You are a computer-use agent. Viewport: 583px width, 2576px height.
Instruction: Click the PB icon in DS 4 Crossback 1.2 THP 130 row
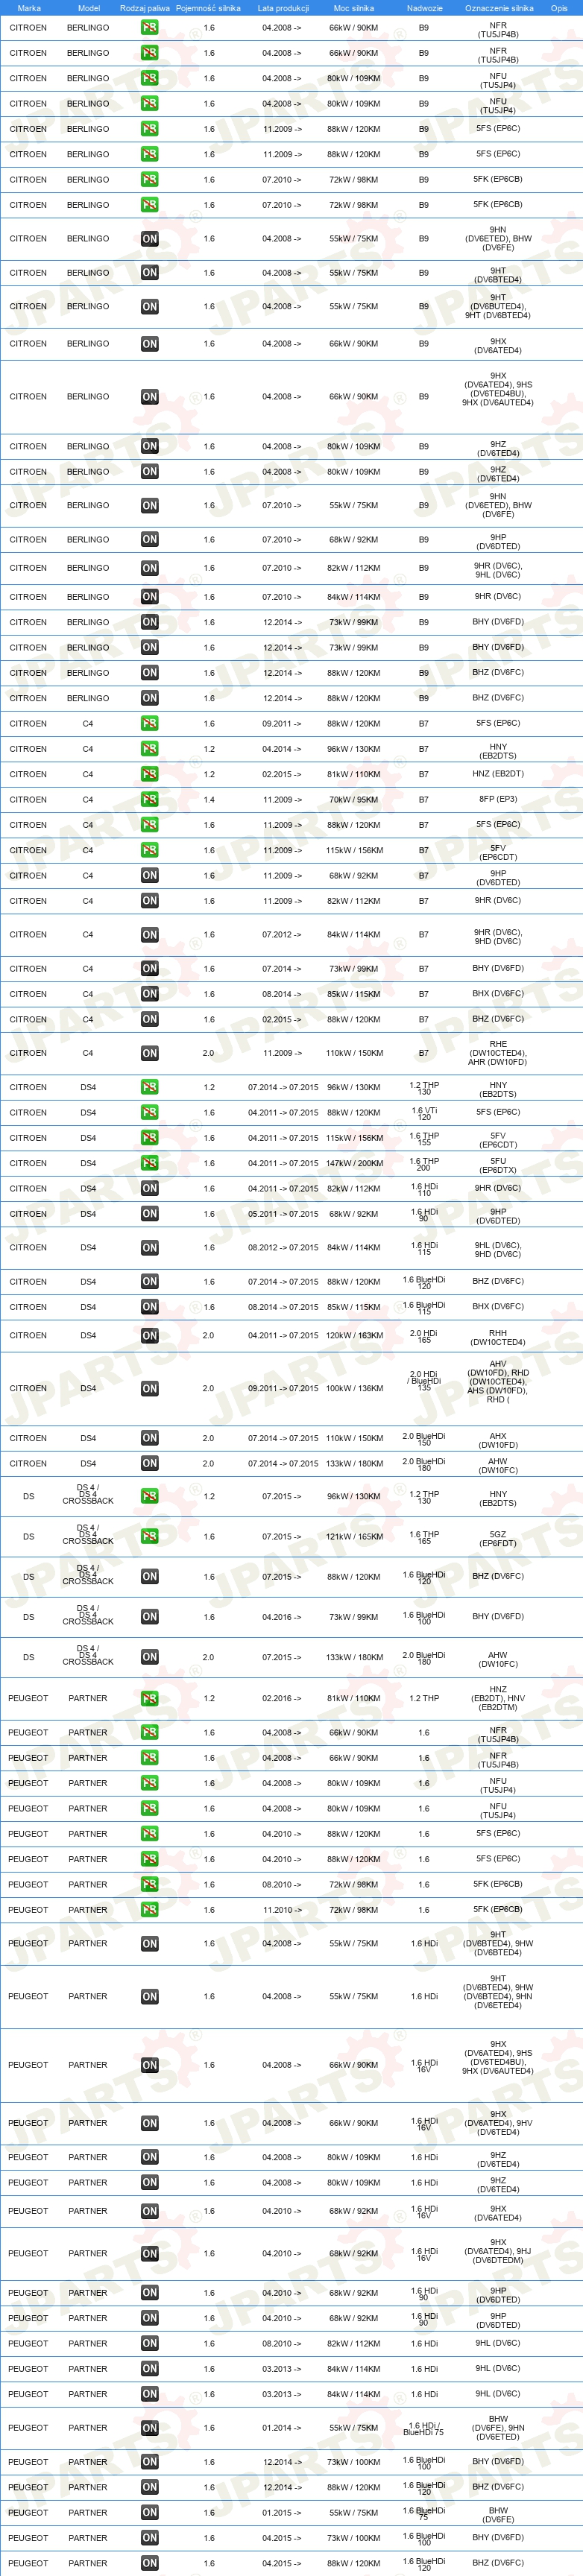[x=149, y=1497]
